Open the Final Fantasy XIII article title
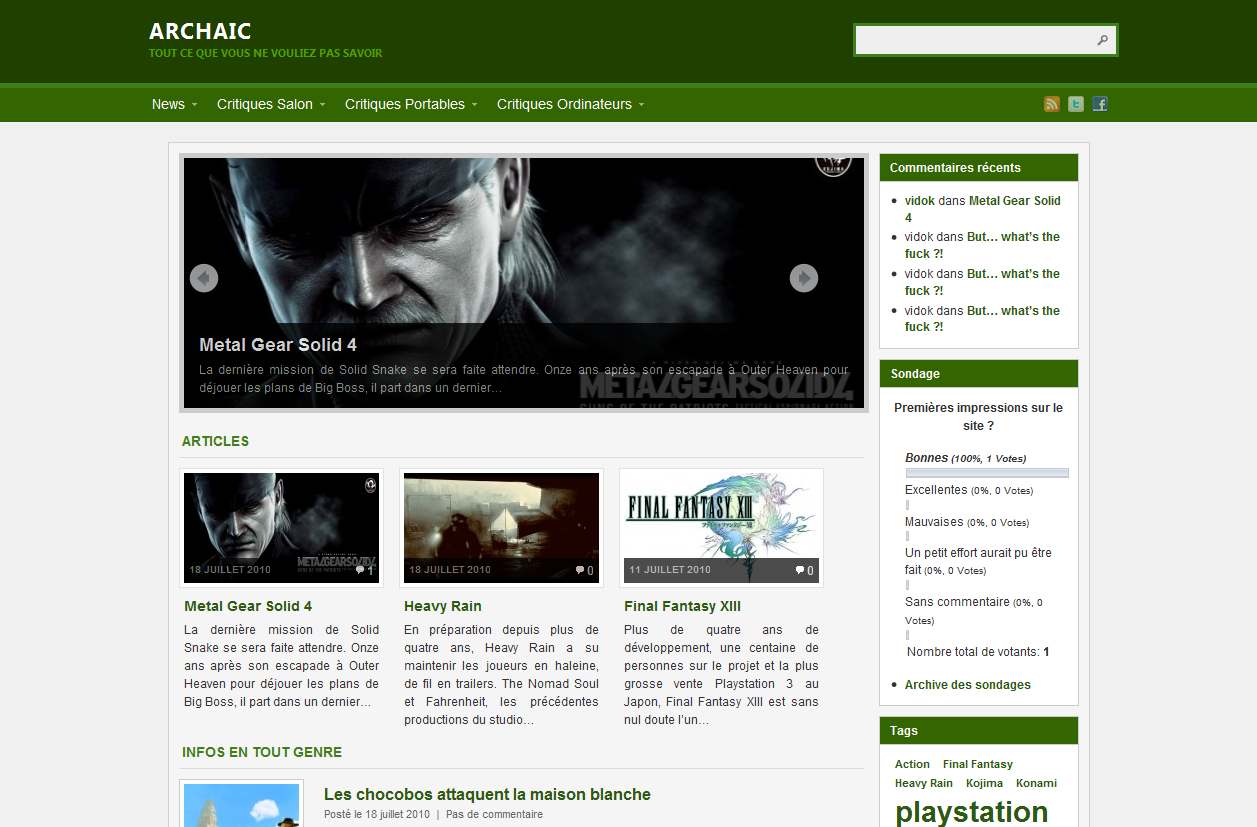The width and height of the screenshot is (1257, 827). [682, 606]
